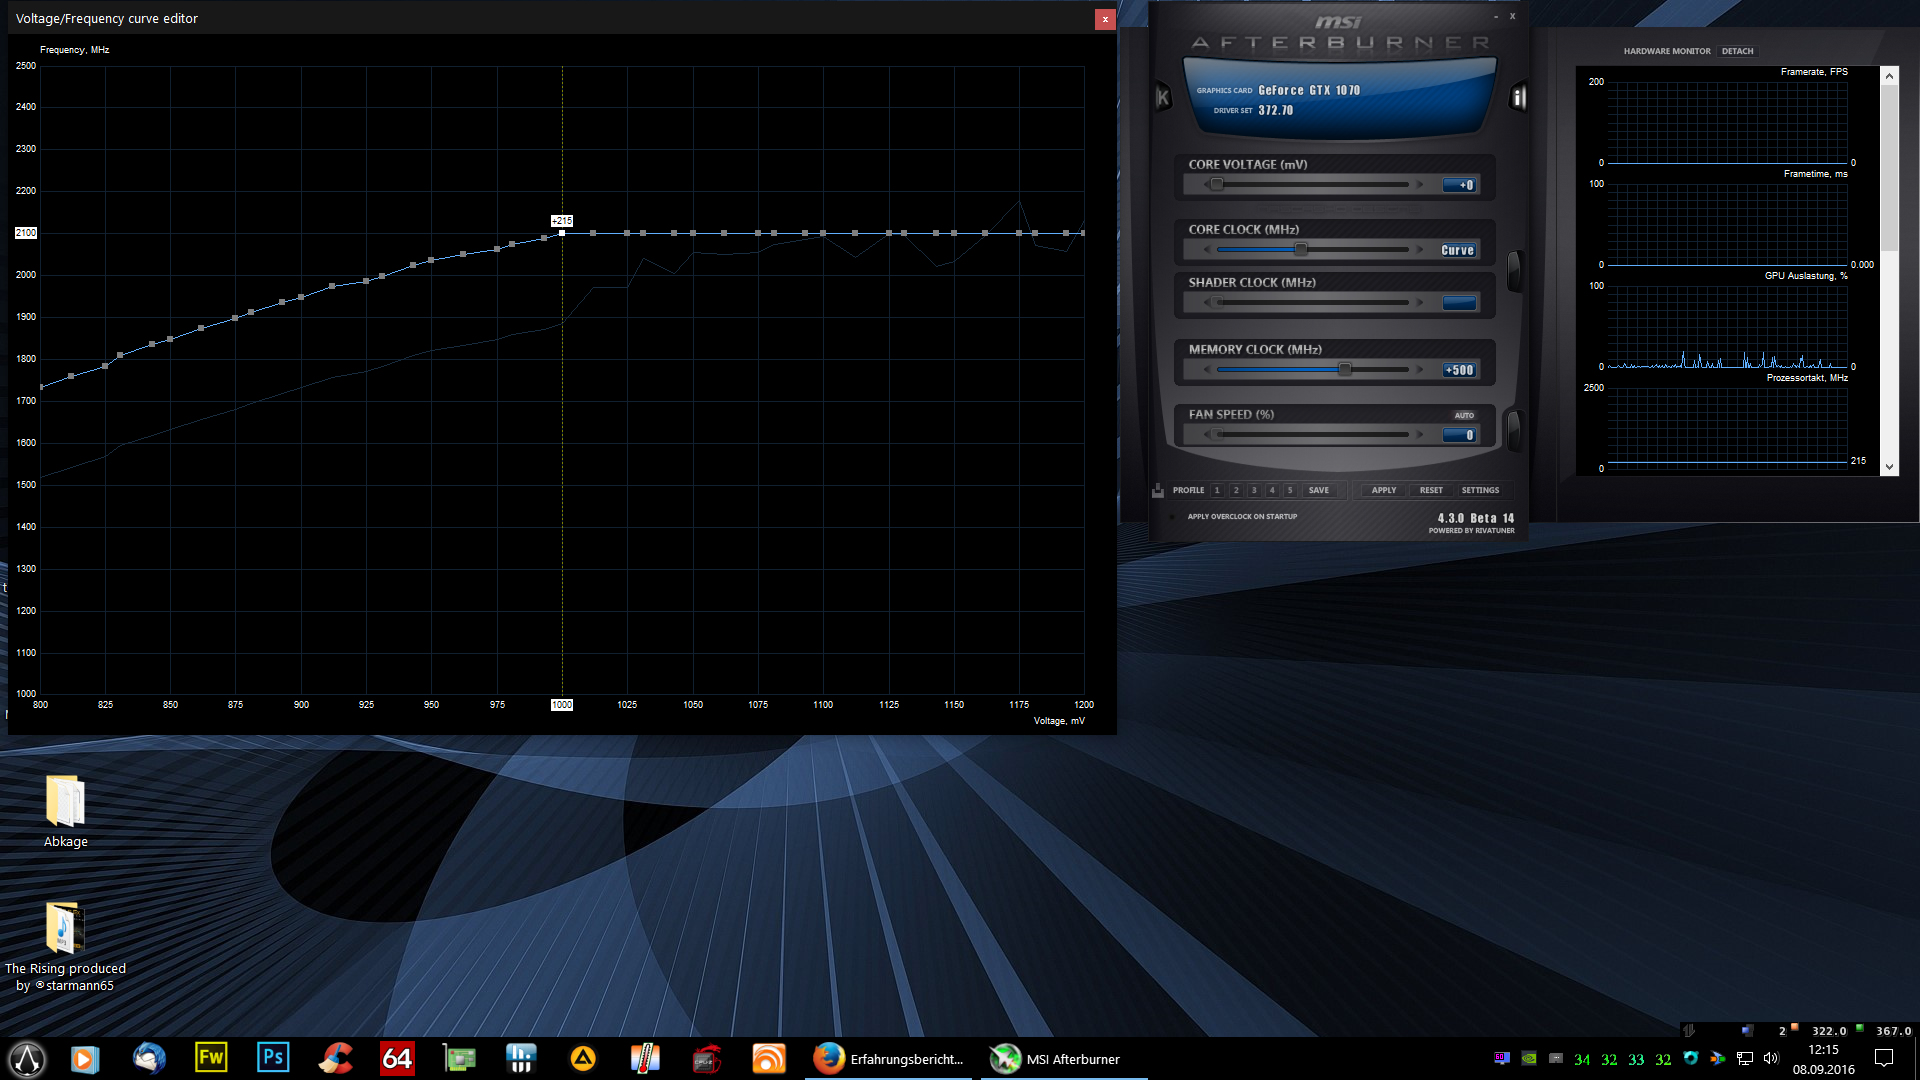
Task: Launch Photoshop from the taskbar
Action: (x=273, y=1058)
